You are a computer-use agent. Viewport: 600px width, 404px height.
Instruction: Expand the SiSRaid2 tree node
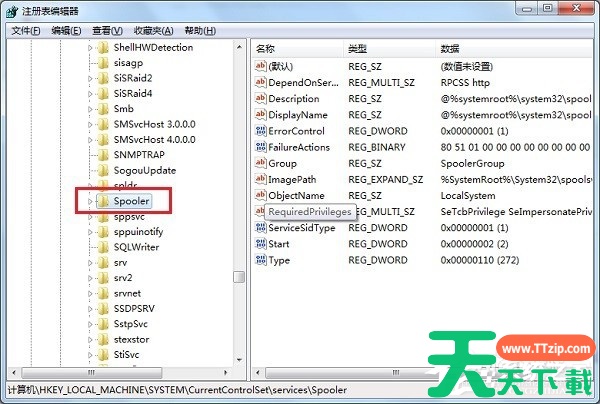[x=90, y=78]
